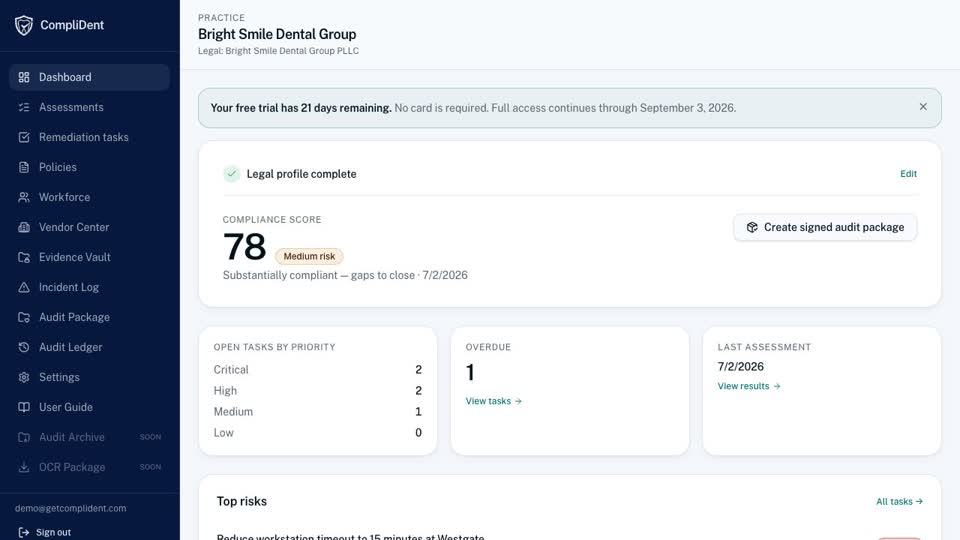This screenshot has width=960, height=540.
Task: Click the Vendor Center building icon
Action: 24,227
